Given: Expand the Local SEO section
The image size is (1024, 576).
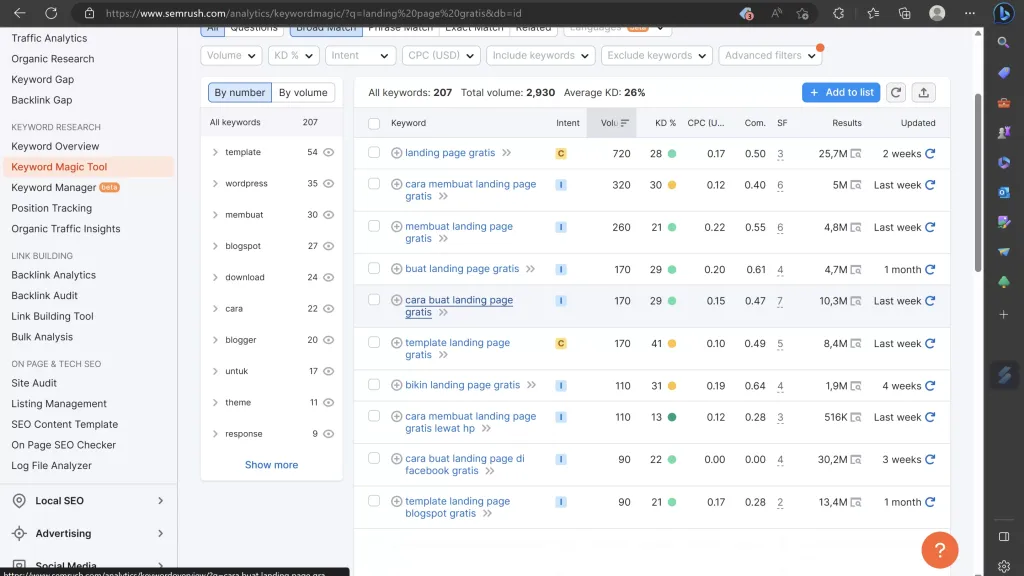Looking at the screenshot, I should pos(88,501).
